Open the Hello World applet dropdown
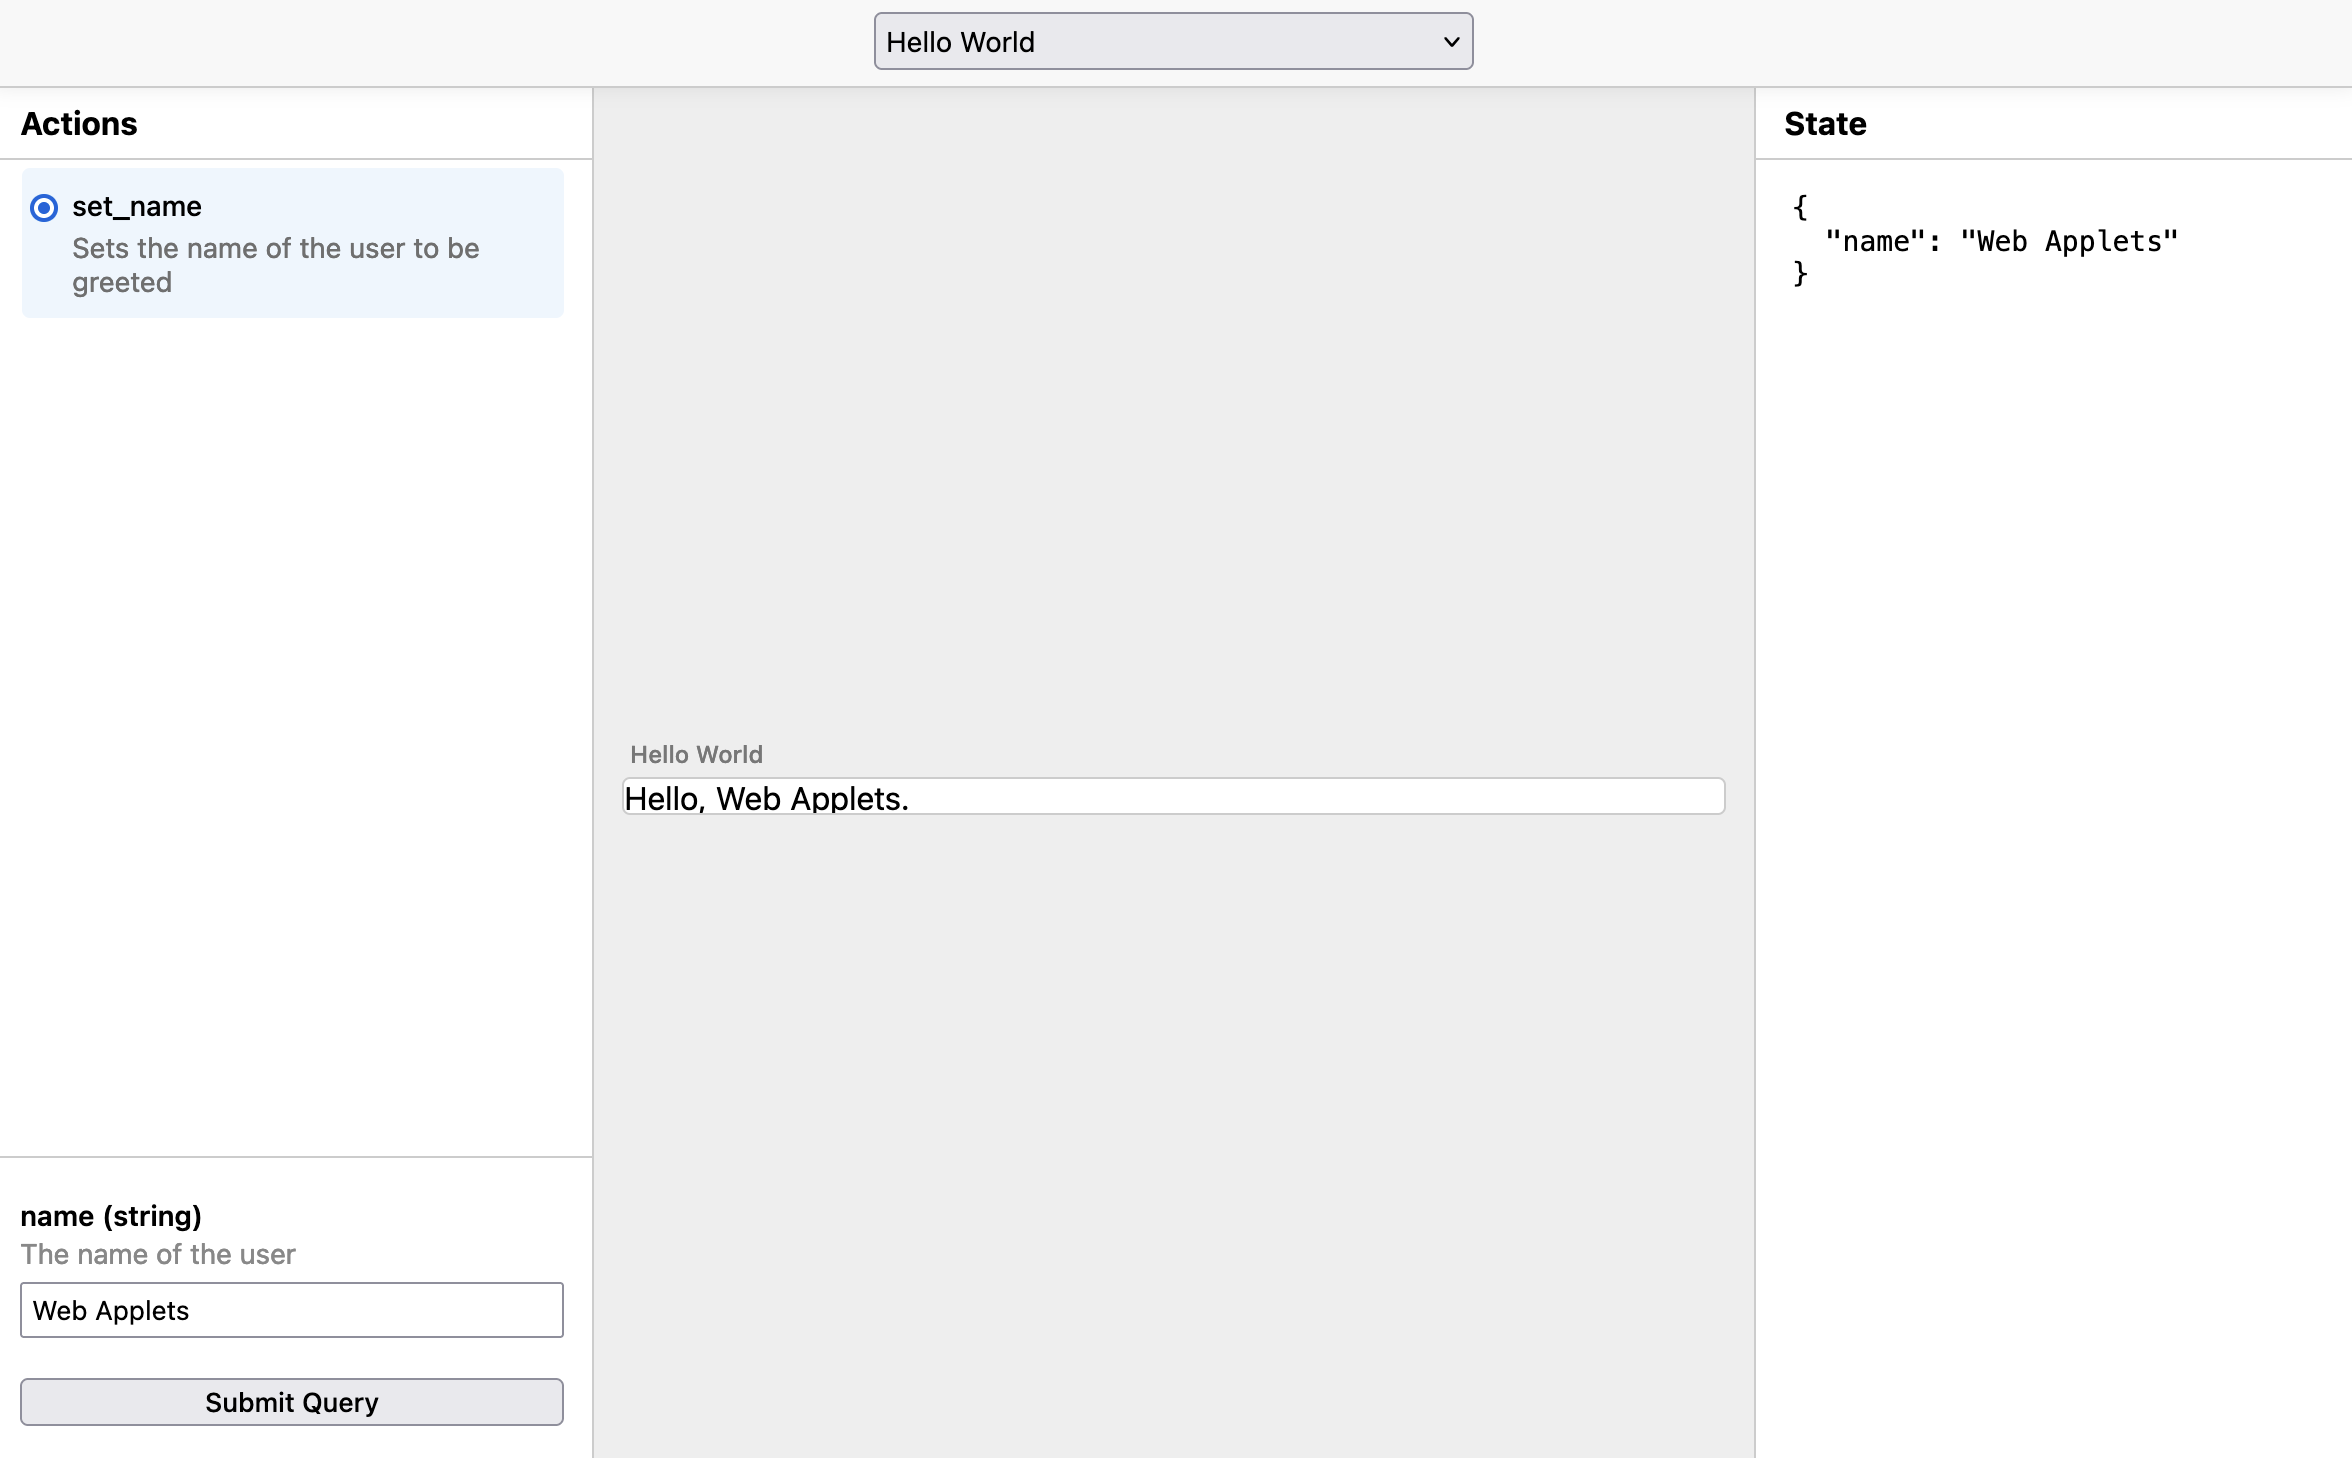 pos(1172,42)
